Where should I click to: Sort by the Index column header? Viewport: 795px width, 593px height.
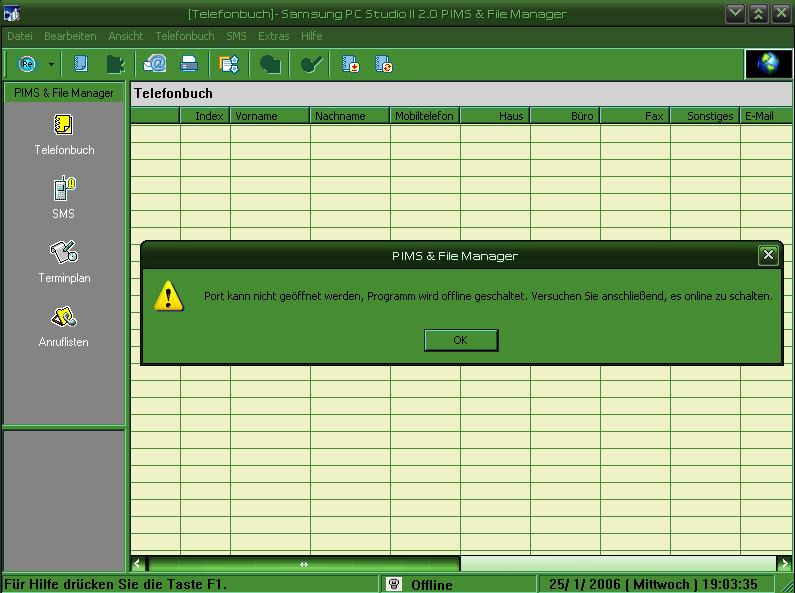click(x=205, y=116)
